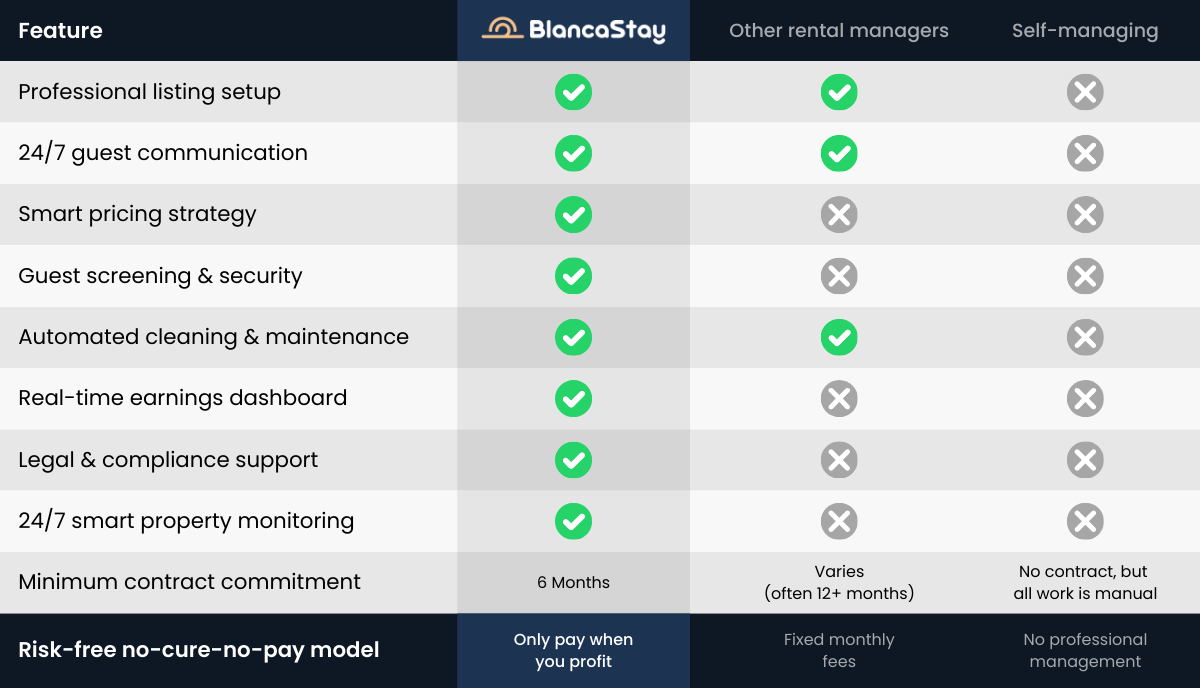Click Self-managing cross for Smart pricing strategy

click(x=1085, y=215)
